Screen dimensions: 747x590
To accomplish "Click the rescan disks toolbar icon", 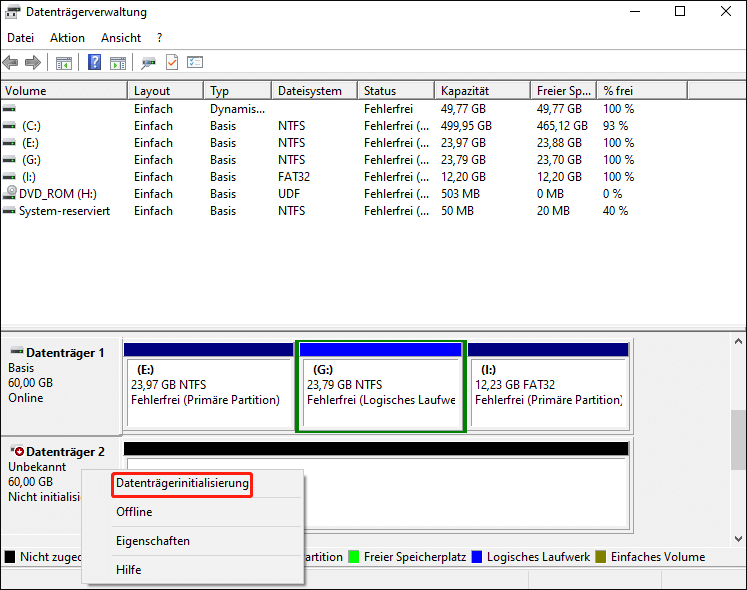I will click(149, 63).
